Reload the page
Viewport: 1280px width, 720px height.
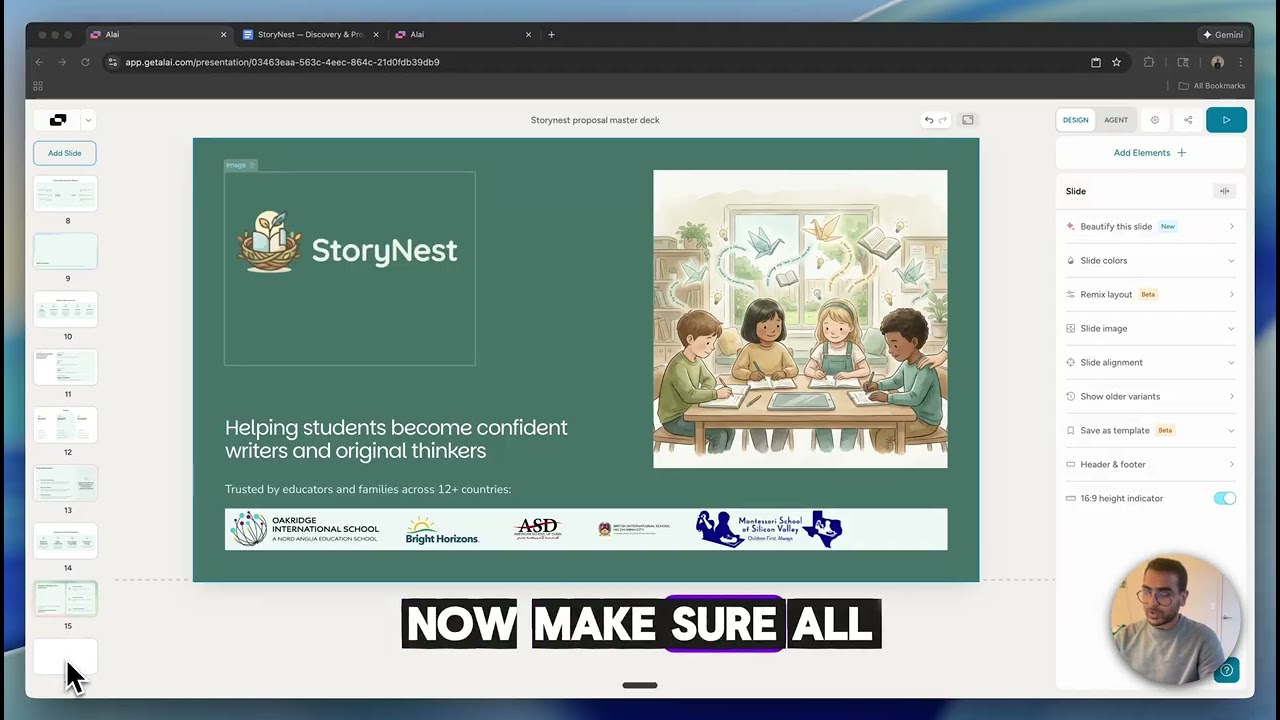coord(85,62)
